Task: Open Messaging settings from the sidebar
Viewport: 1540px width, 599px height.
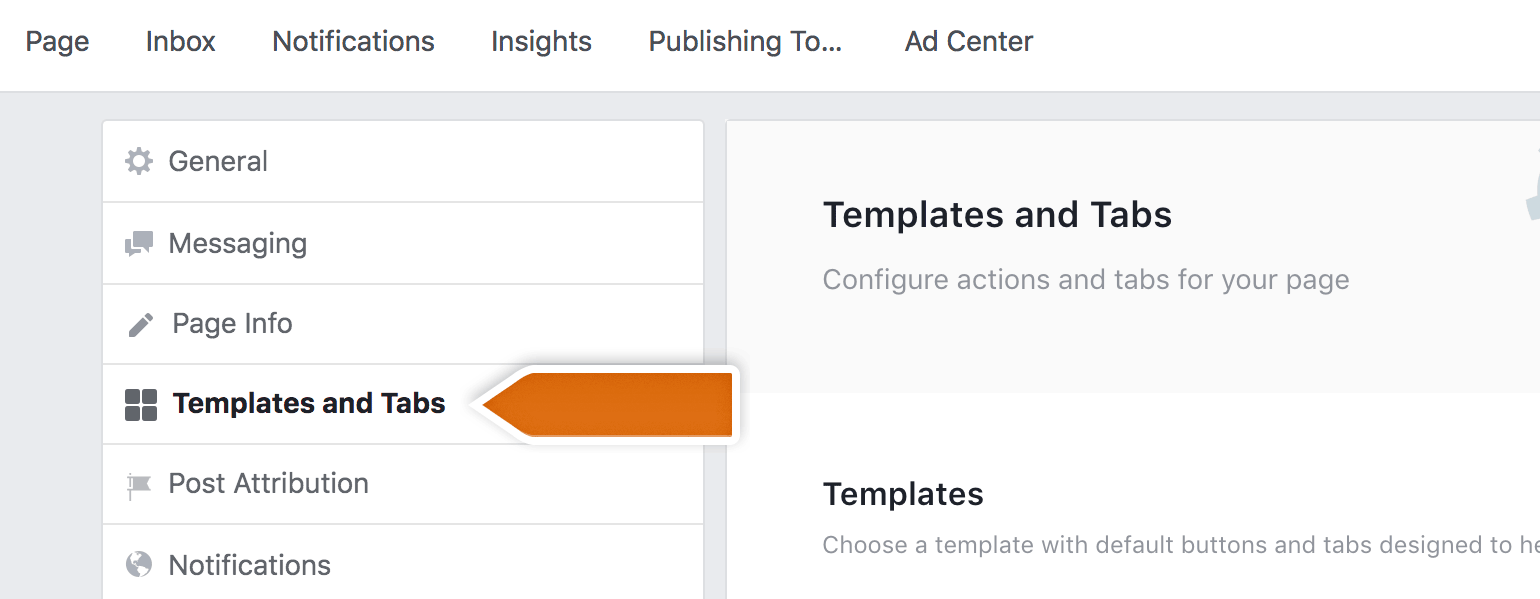Action: coord(238,242)
